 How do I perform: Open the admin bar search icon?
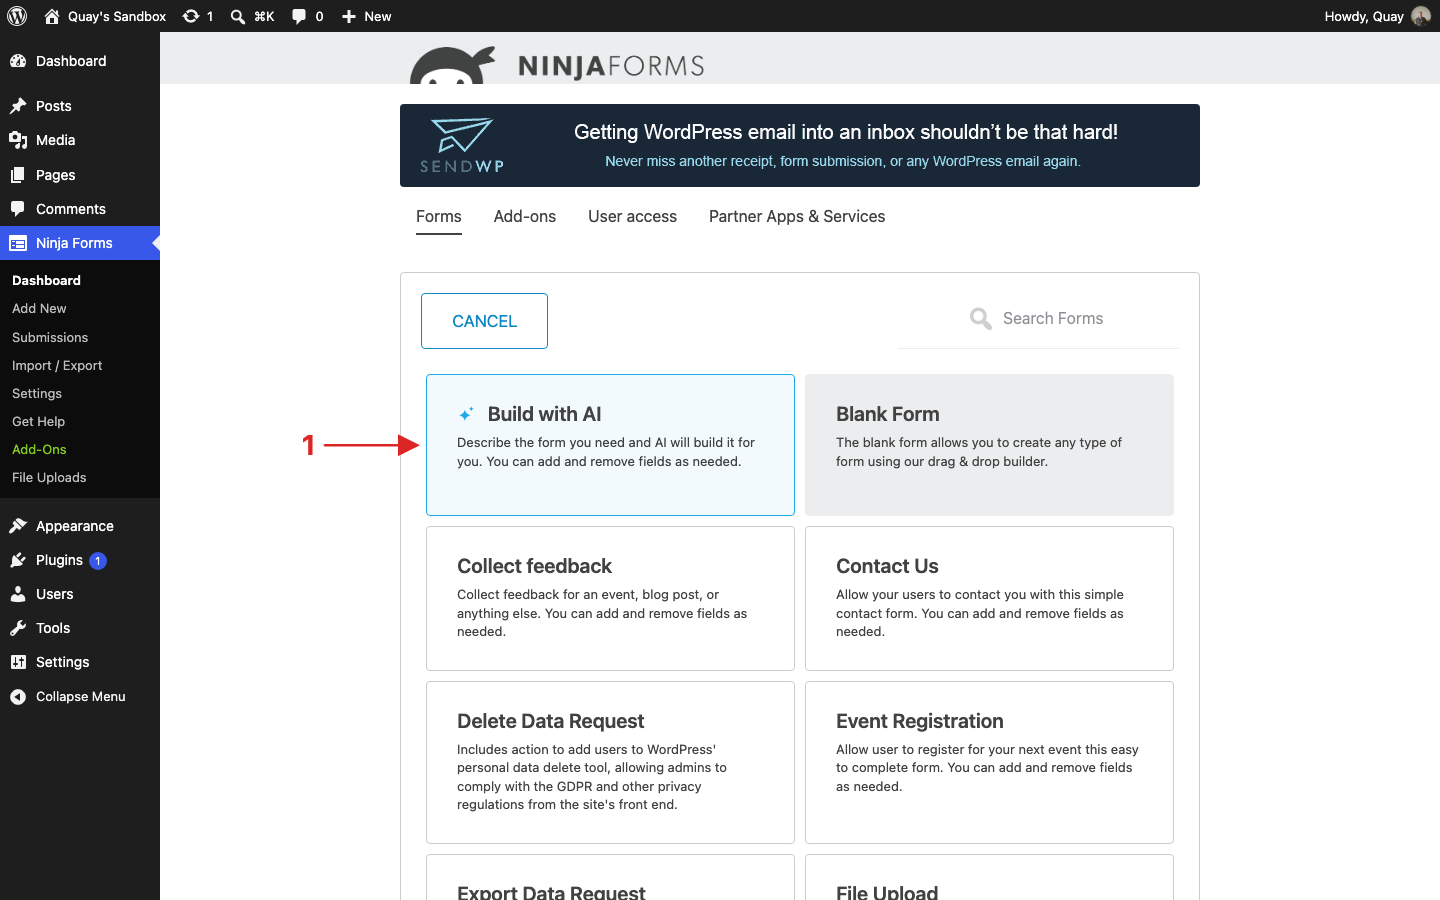(238, 16)
